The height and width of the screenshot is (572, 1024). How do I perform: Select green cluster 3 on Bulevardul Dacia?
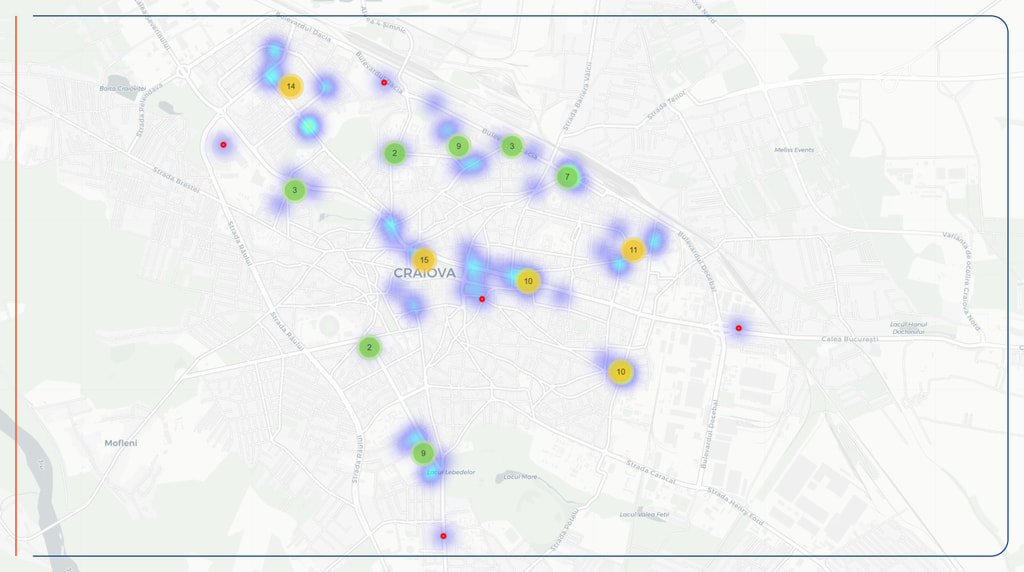click(512, 146)
